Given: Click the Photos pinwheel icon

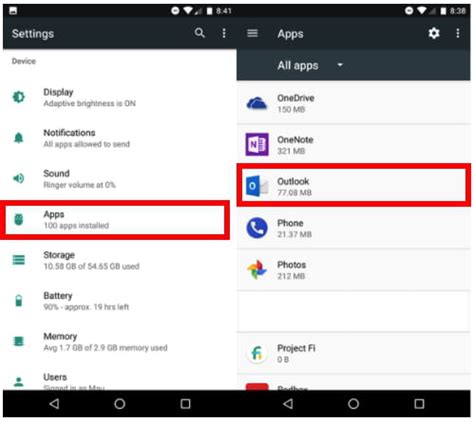Looking at the screenshot, I should [x=257, y=269].
